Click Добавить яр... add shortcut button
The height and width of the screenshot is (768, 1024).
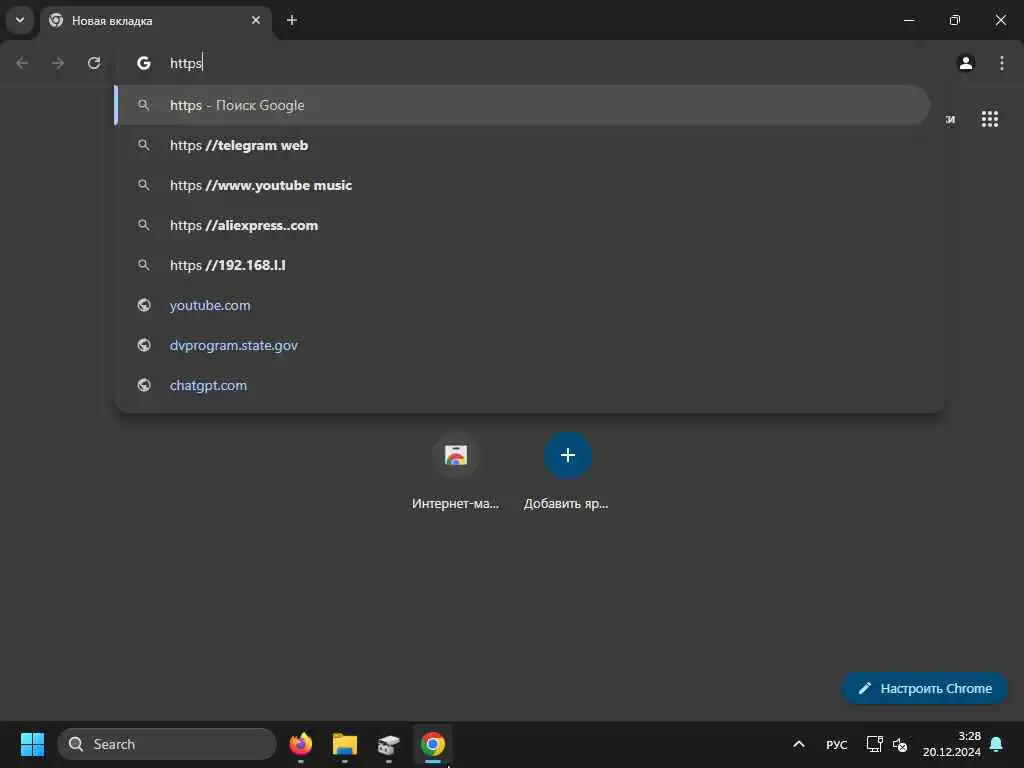(x=567, y=472)
